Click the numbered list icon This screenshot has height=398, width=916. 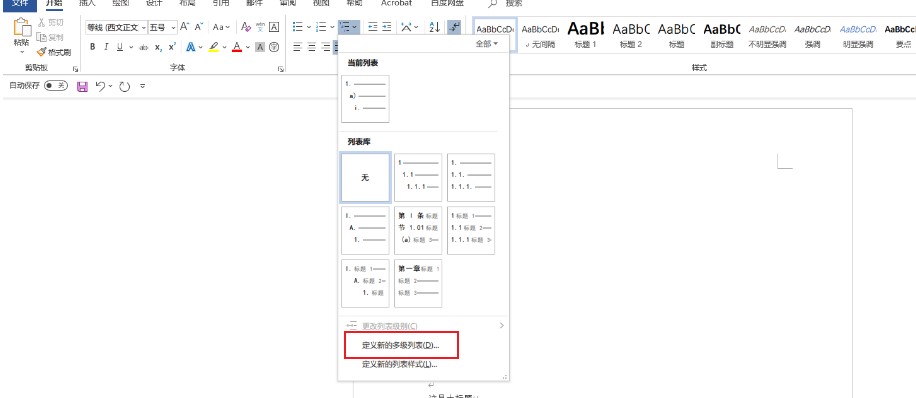[321, 27]
